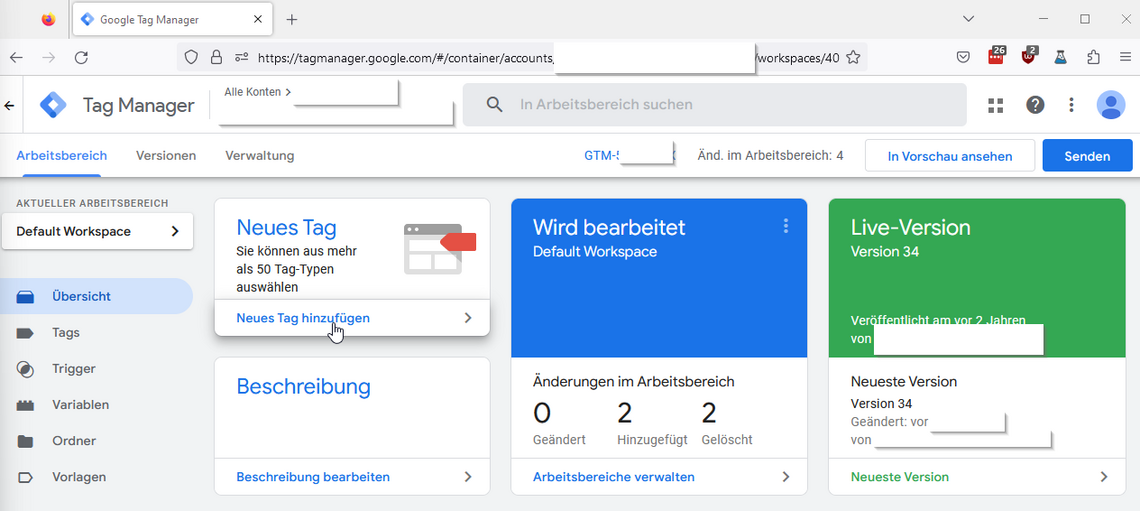Screen dimensions: 1140x511
Task: Open Variablen in the sidebar
Action: [x=80, y=405]
